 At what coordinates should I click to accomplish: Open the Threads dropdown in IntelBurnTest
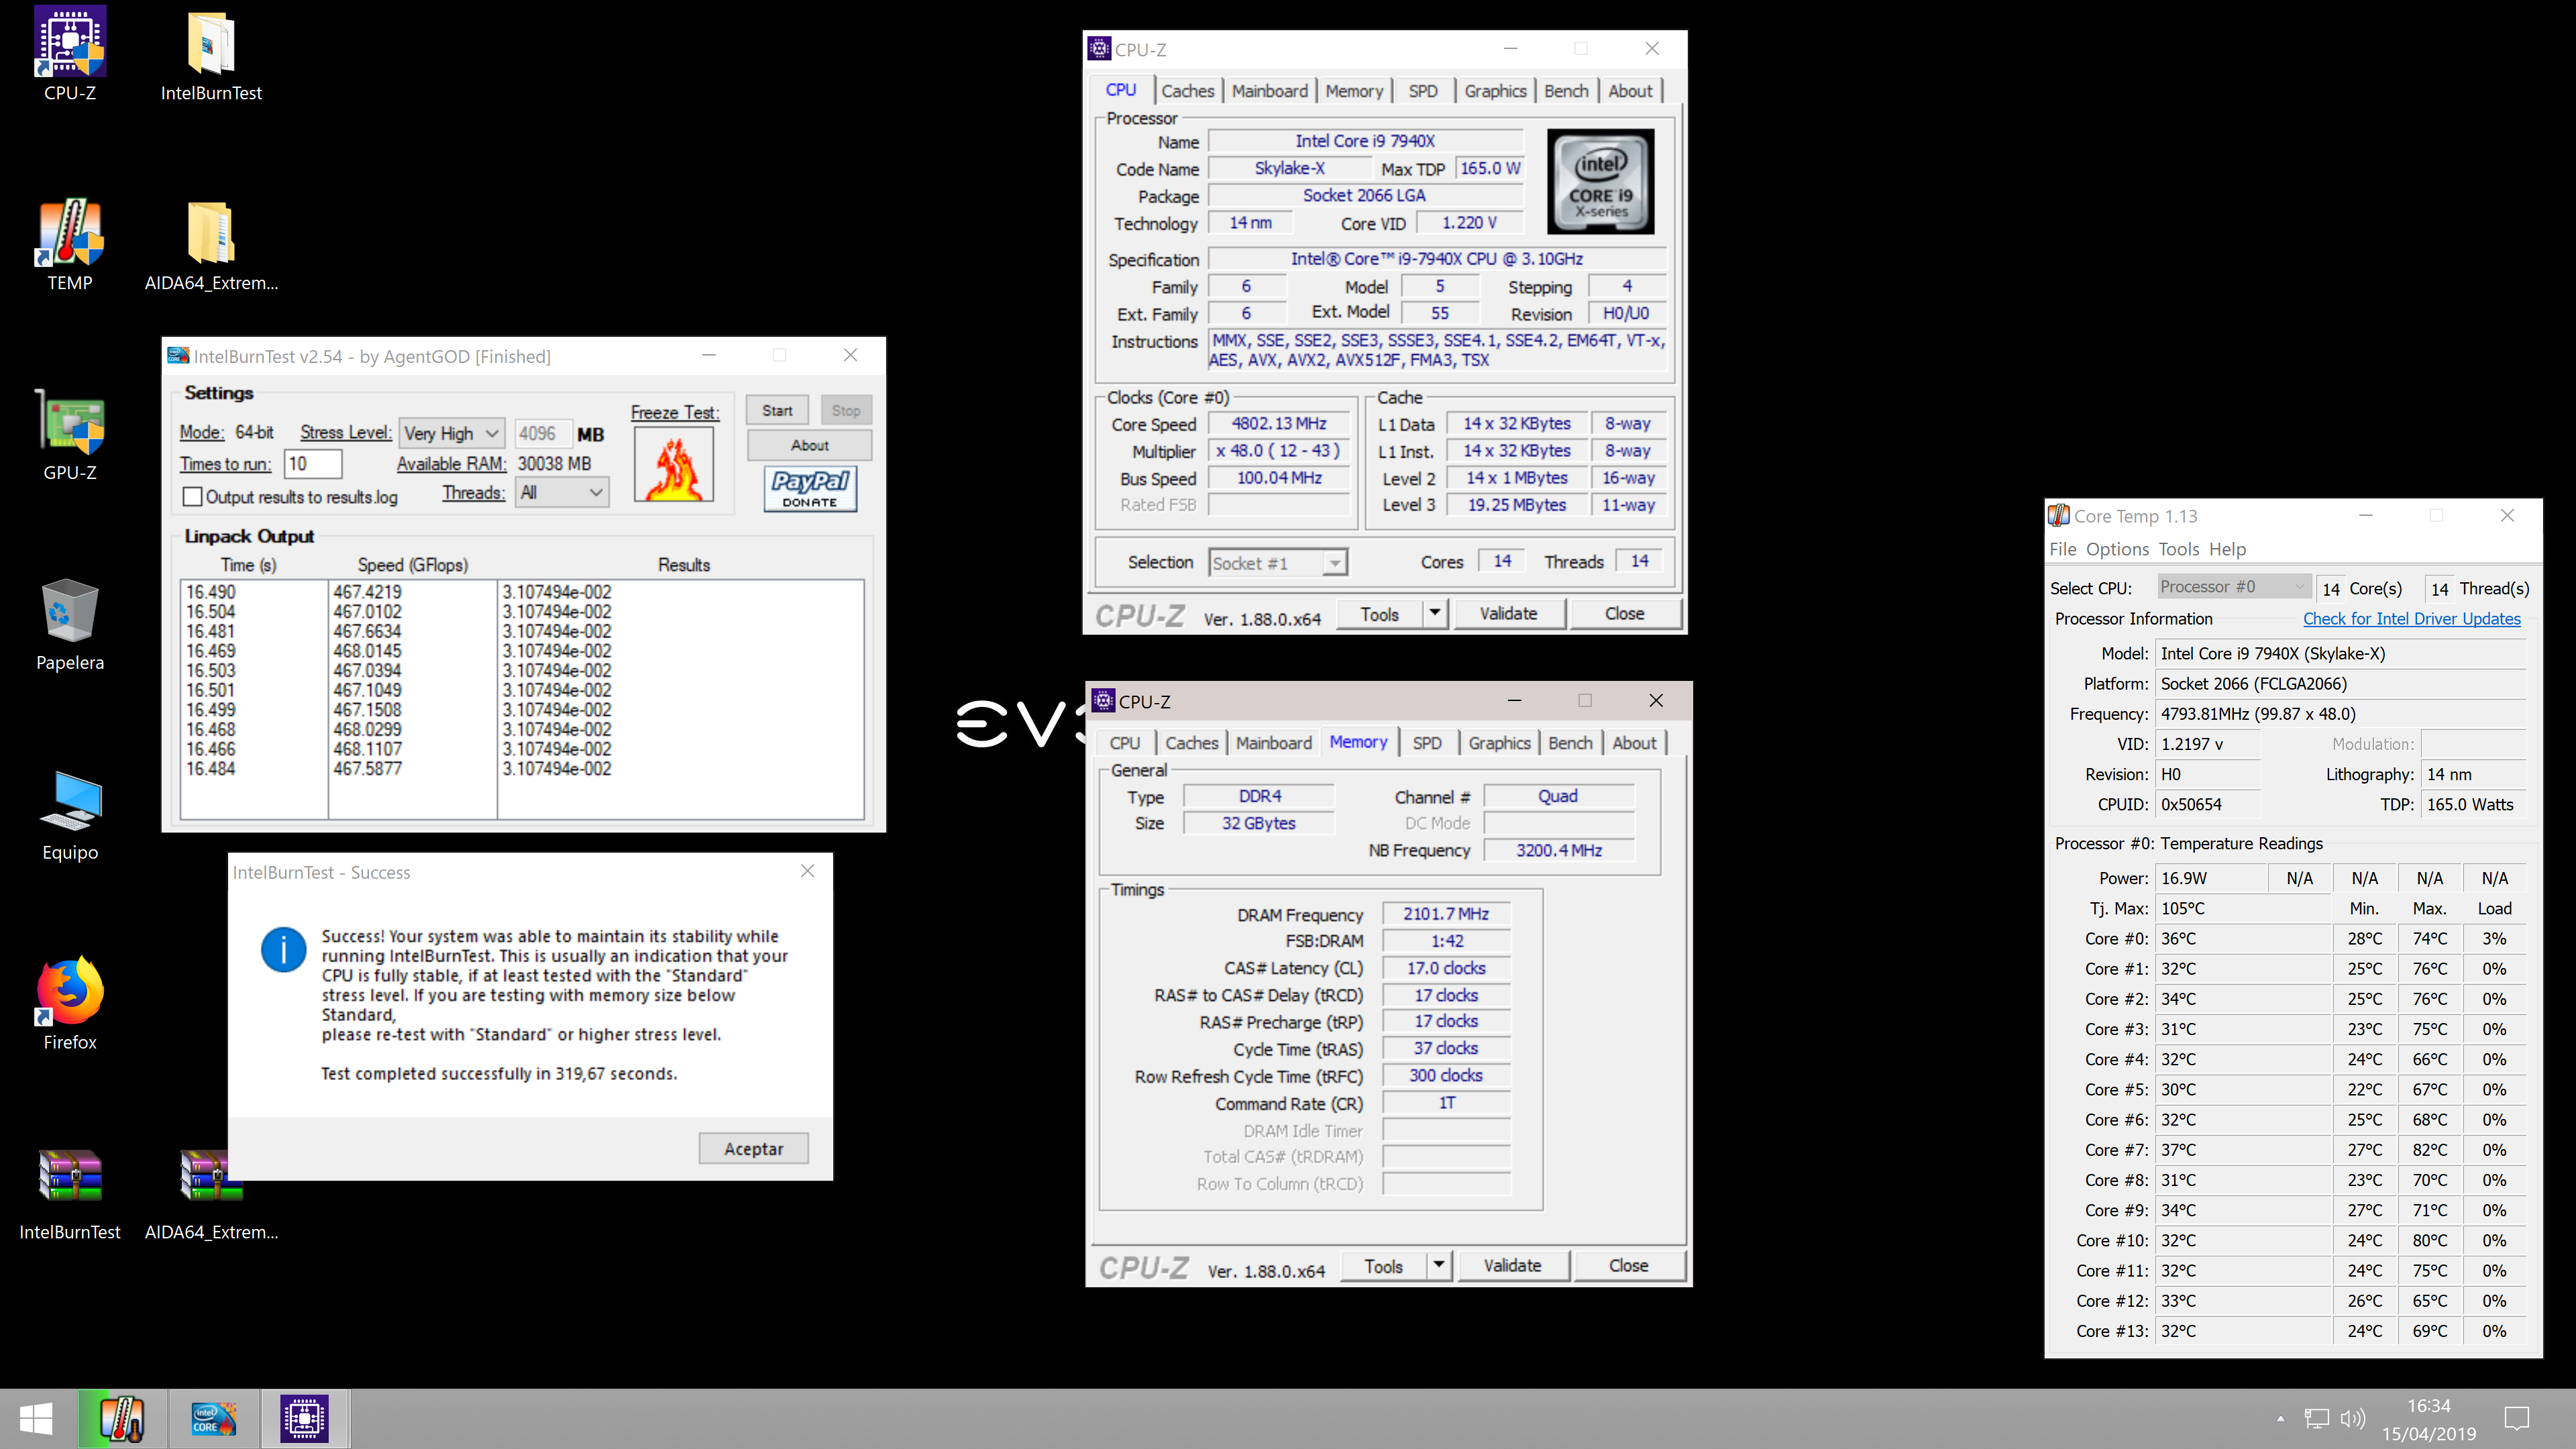[562, 492]
